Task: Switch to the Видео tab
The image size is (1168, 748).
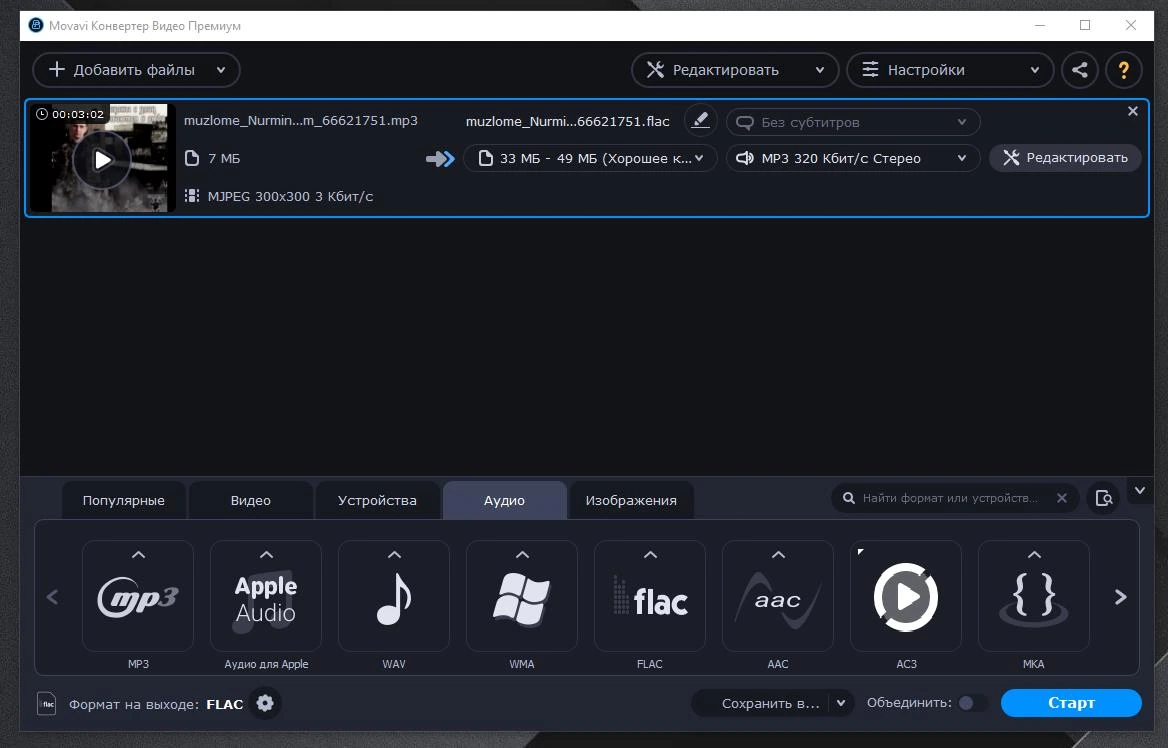Action: click(250, 500)
